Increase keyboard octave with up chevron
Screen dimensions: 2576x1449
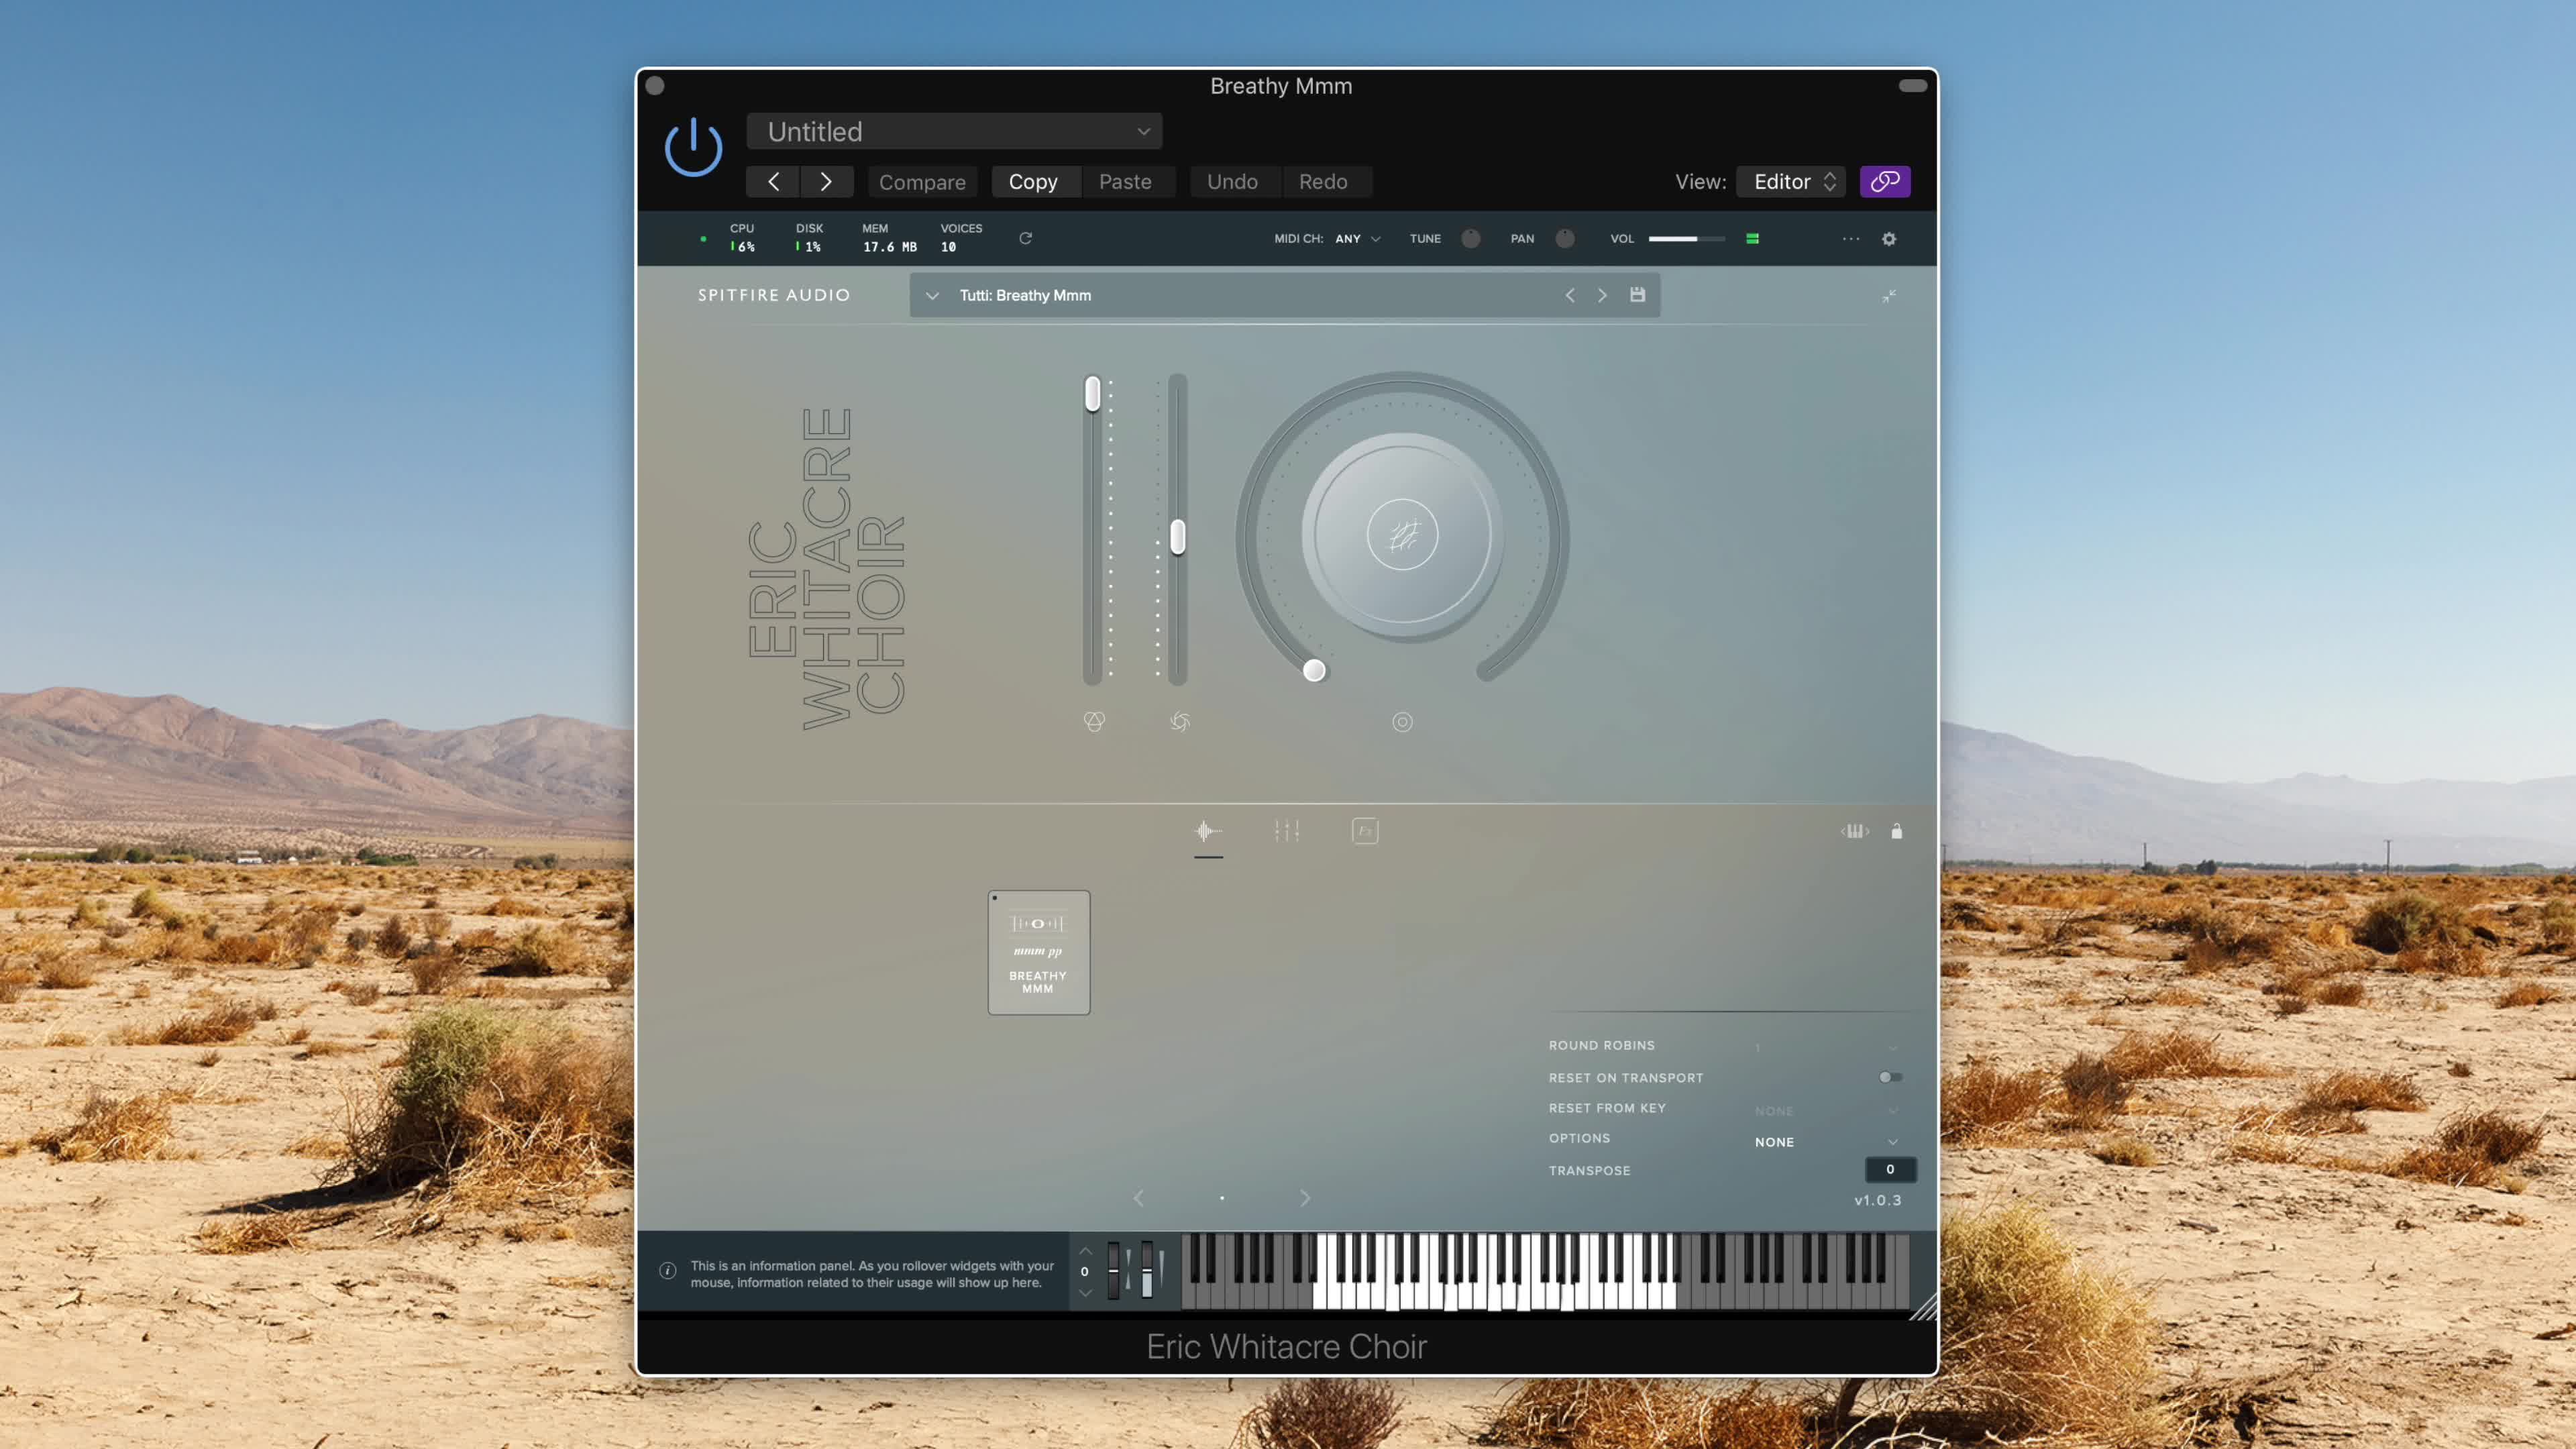(x=1085, y=1251)
